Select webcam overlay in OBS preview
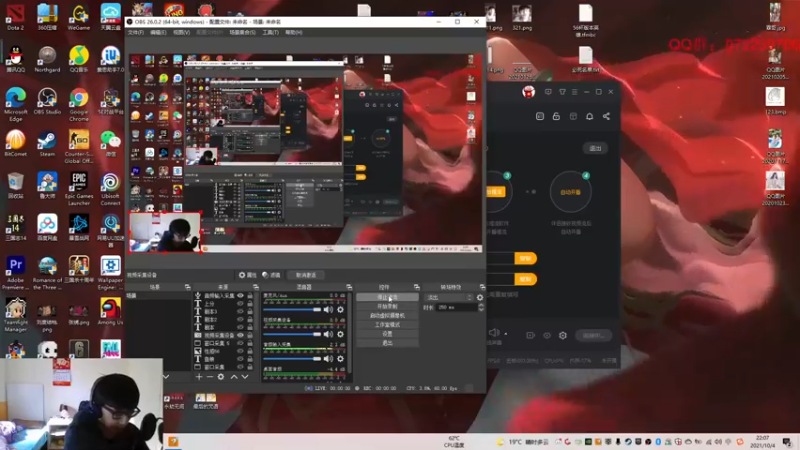This screenshot has height=450, width=800. pos(164,232)
